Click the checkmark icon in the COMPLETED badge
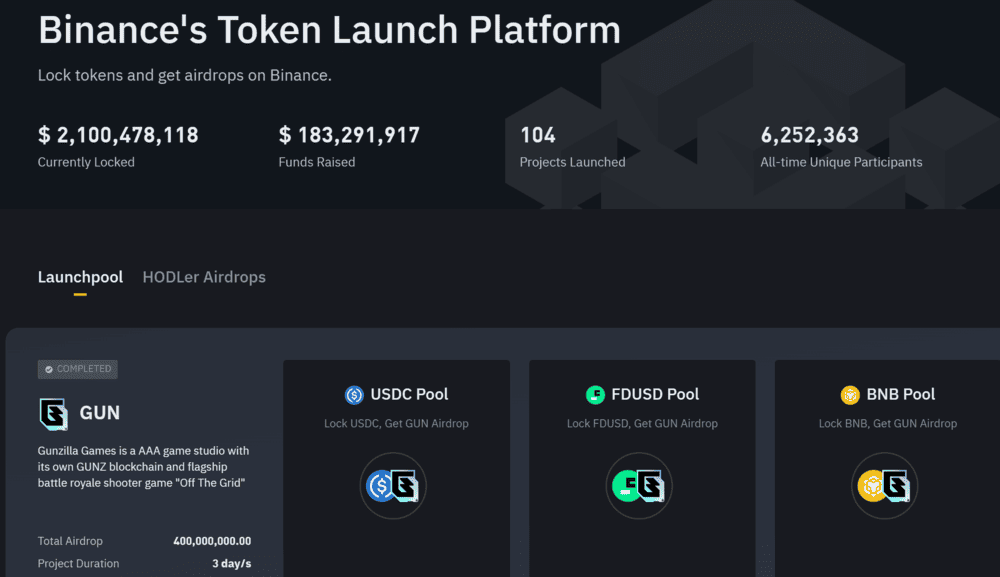The height and width of the screenshot is (577, 1000). coord(48,369)
